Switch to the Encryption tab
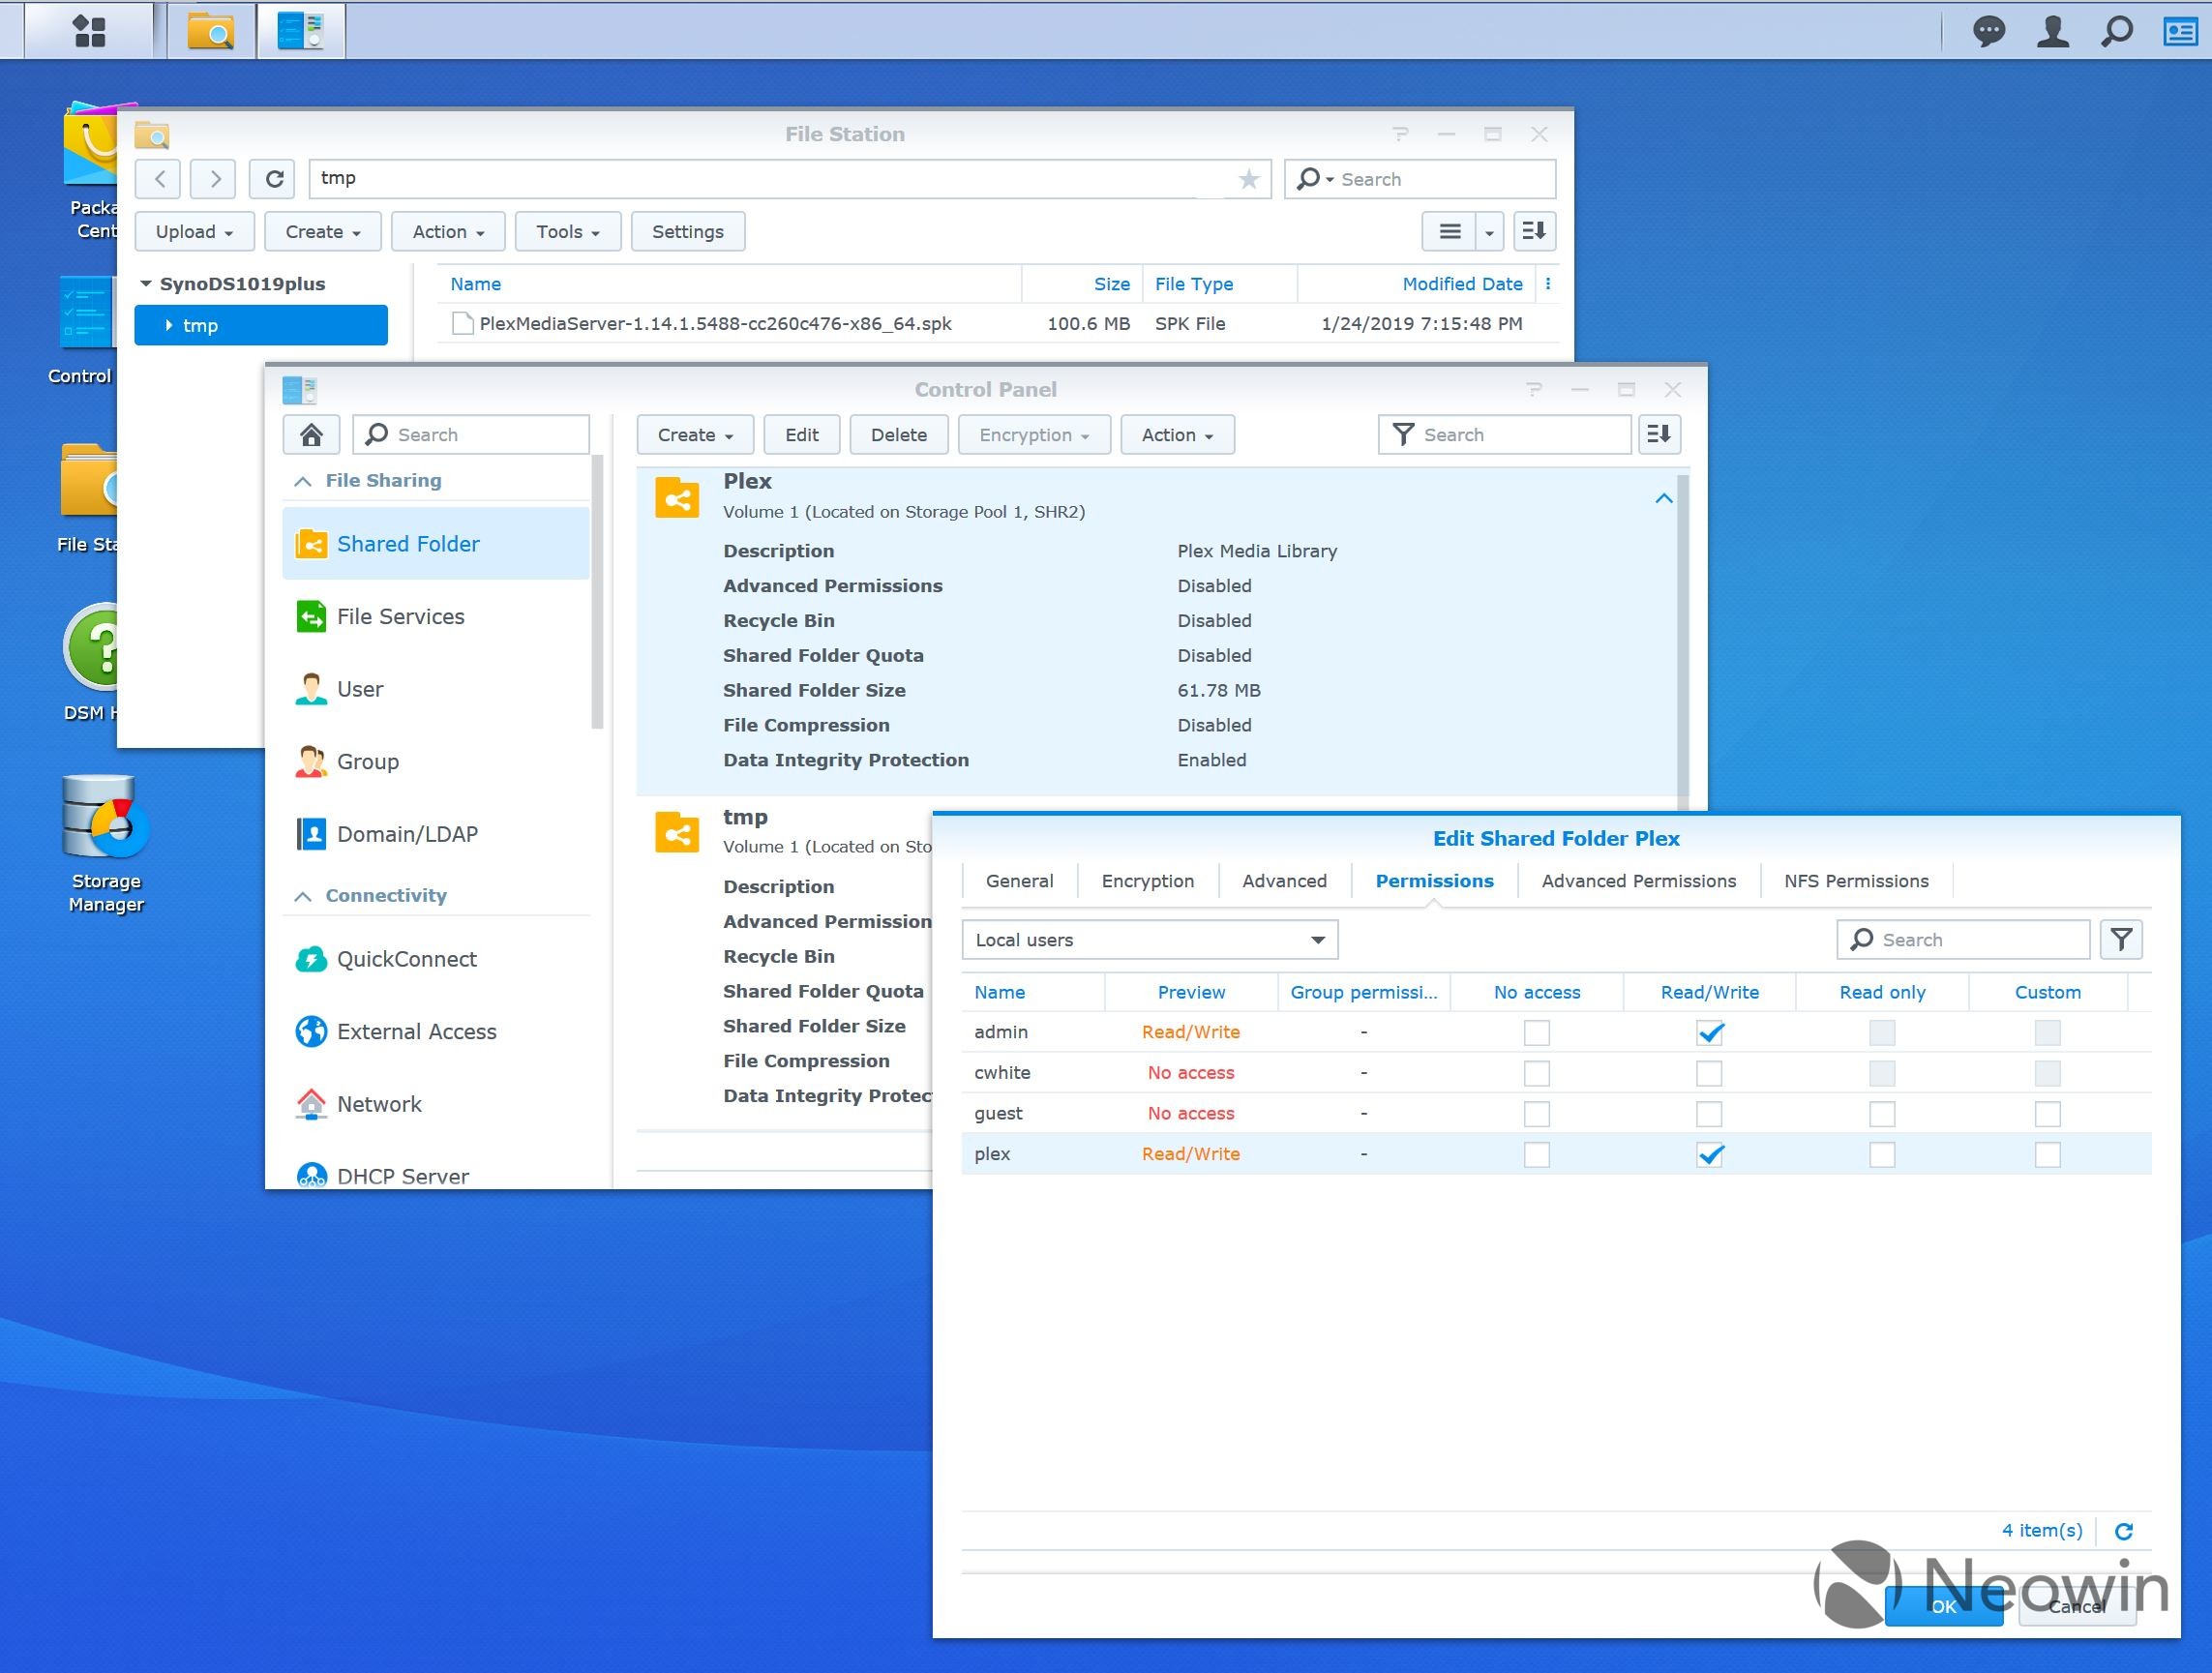 tap(1148, 881)
